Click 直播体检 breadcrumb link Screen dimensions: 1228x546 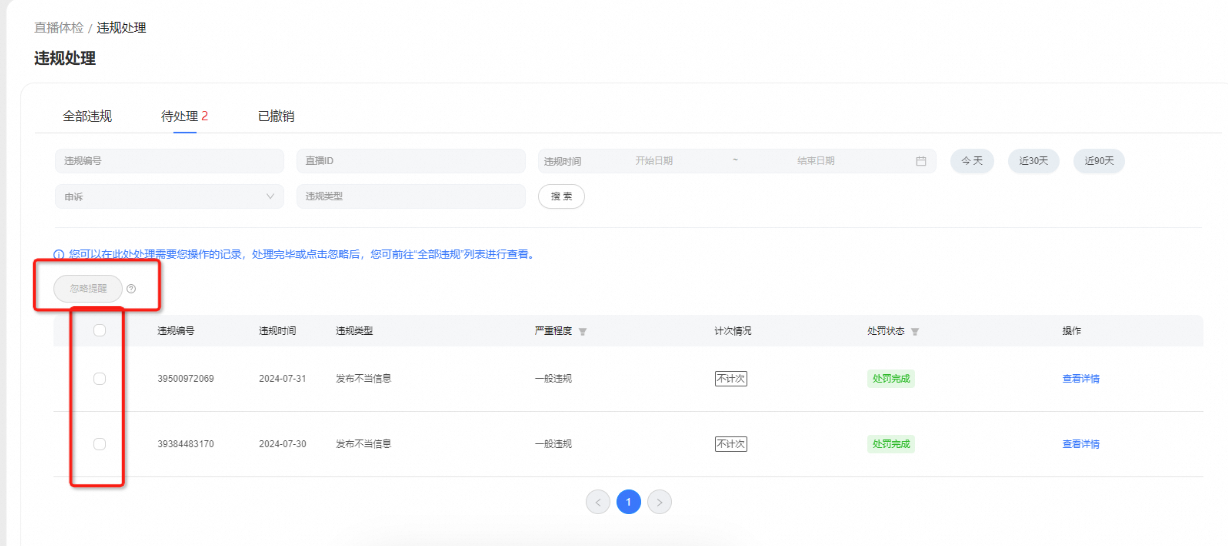(x=59, y=28)
